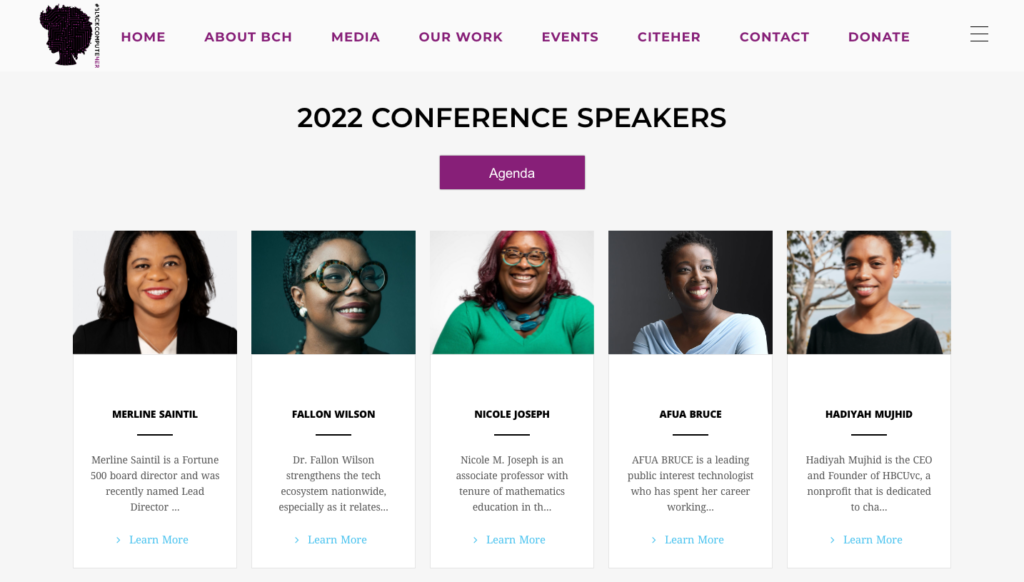The image size is (1024, 582).
Task: Open Nicole Joseph's speaker photo
Action: tap(512, 292)
